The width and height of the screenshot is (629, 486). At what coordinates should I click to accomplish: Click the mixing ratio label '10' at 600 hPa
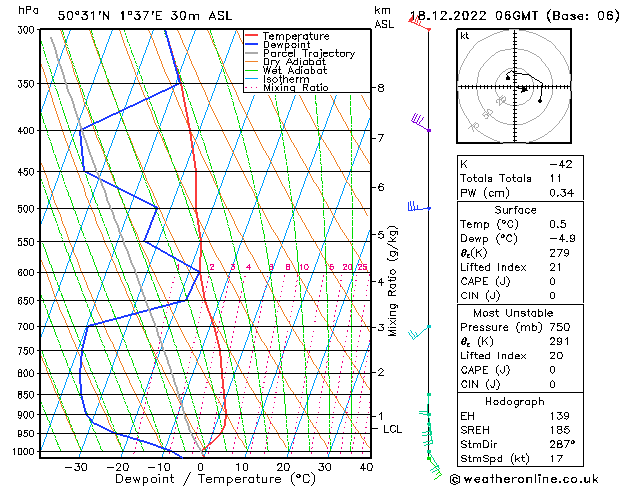tap(304, 267)
